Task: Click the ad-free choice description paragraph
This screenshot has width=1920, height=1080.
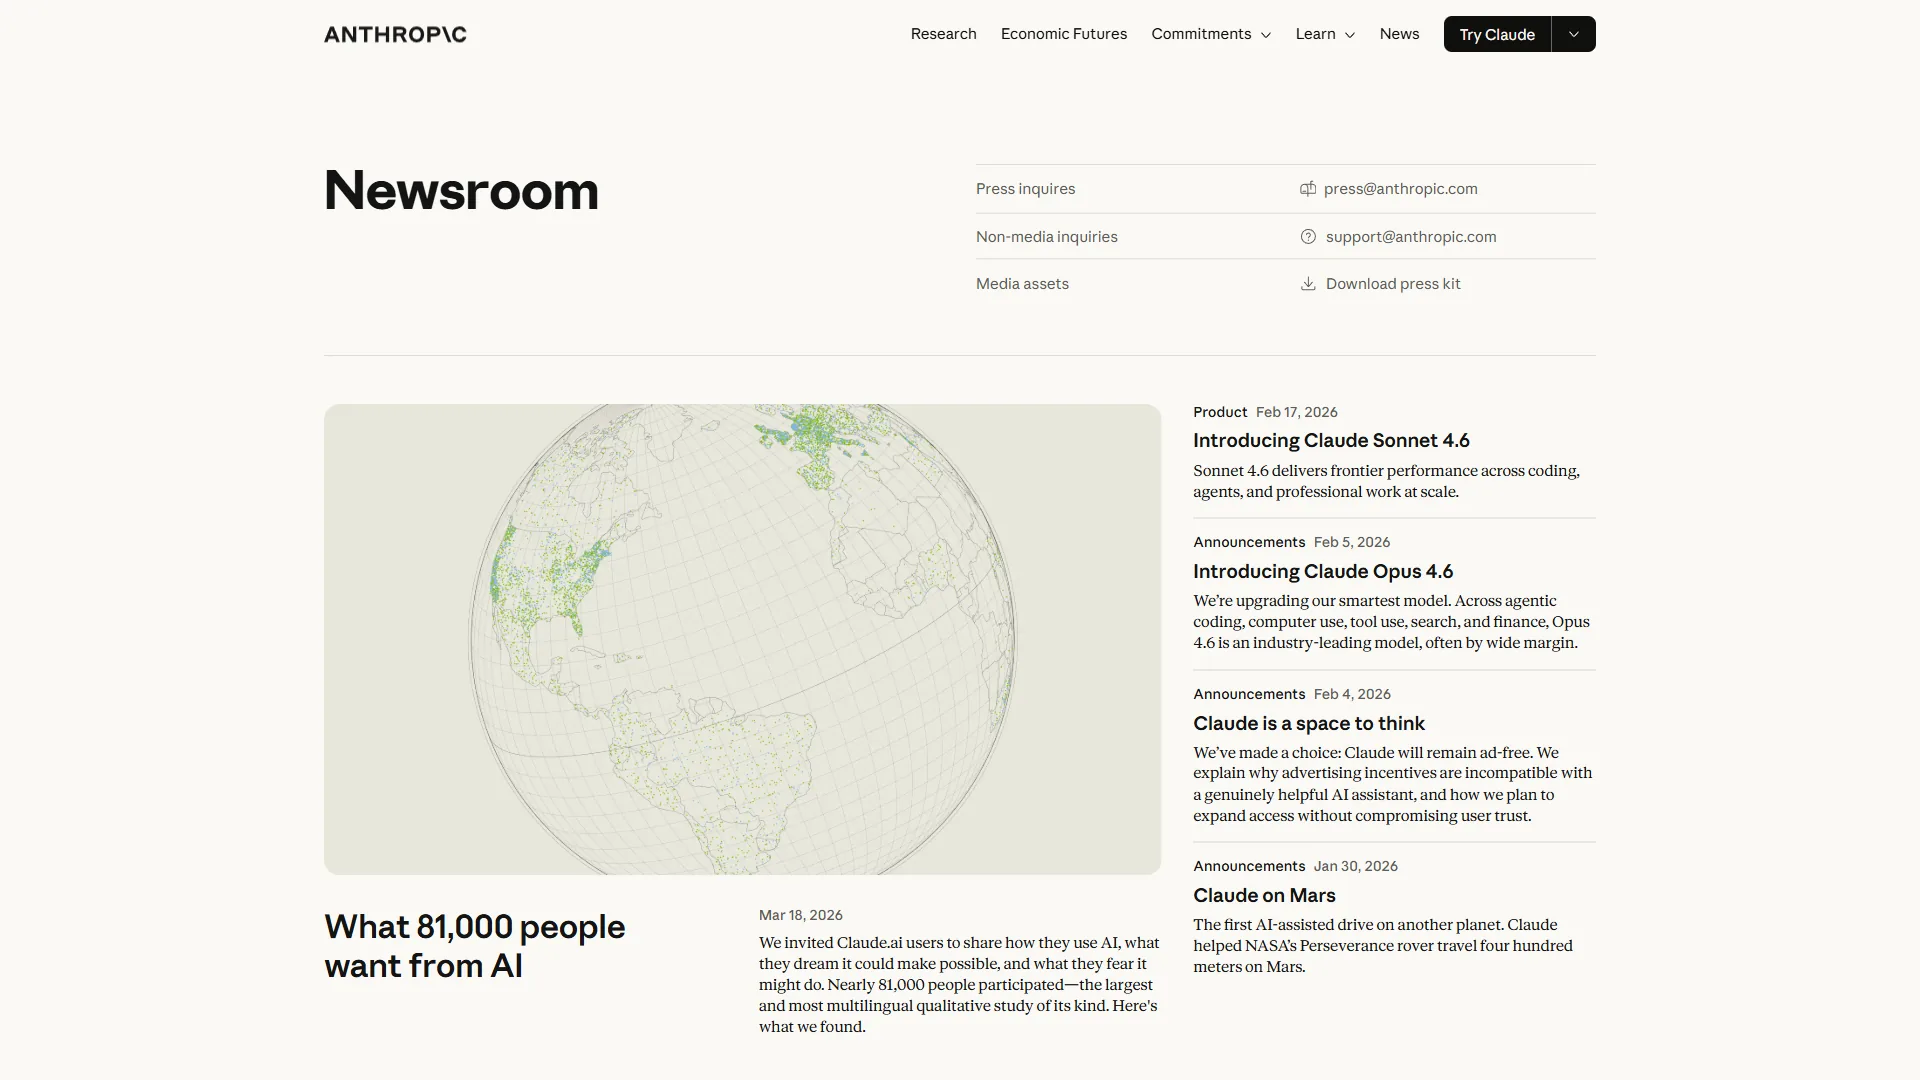Action: [1392, 784]
